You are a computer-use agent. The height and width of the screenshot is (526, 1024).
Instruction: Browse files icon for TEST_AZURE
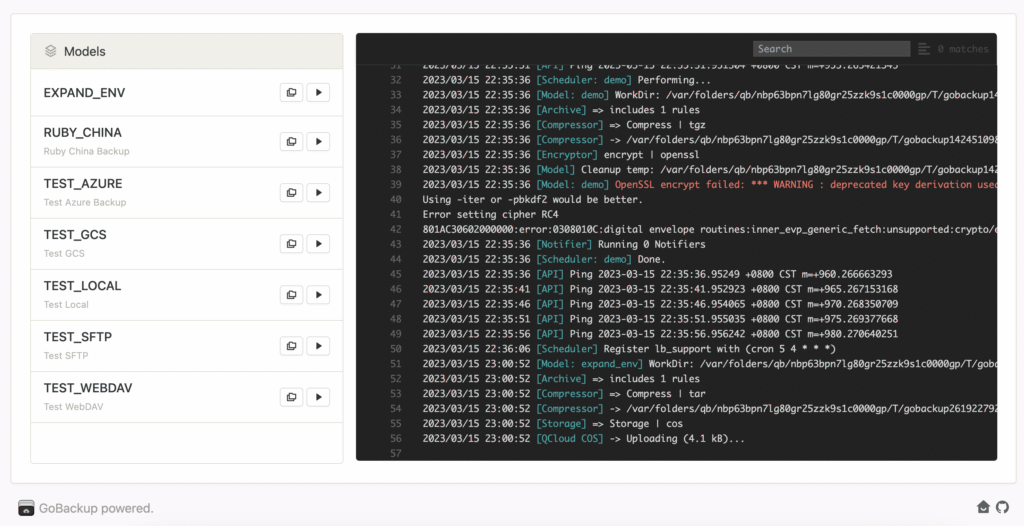tap(291, 193)
